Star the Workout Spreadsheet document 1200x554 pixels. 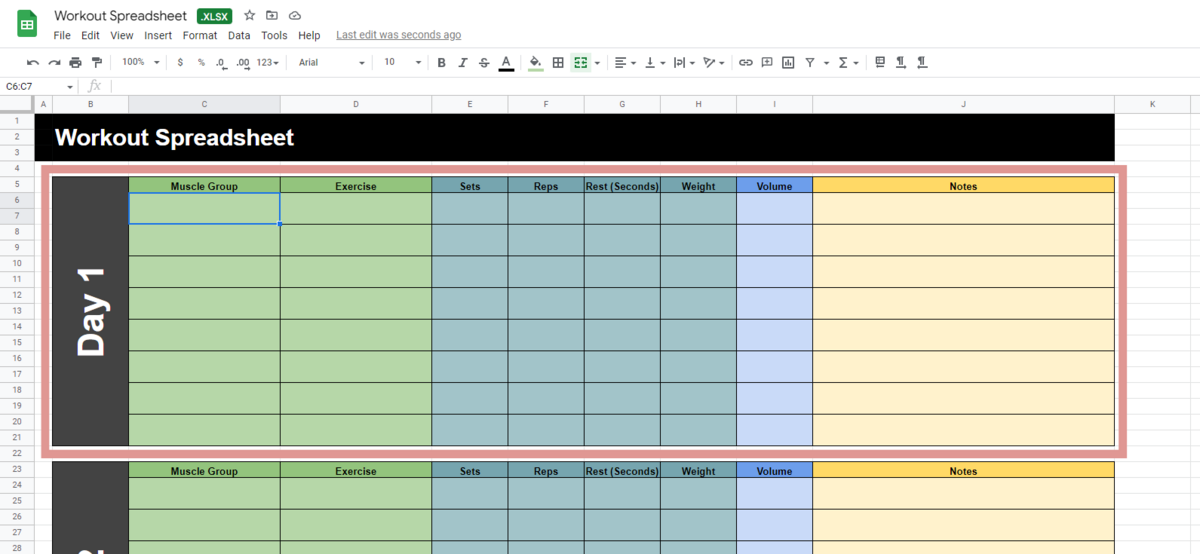(x=249, y=15)
